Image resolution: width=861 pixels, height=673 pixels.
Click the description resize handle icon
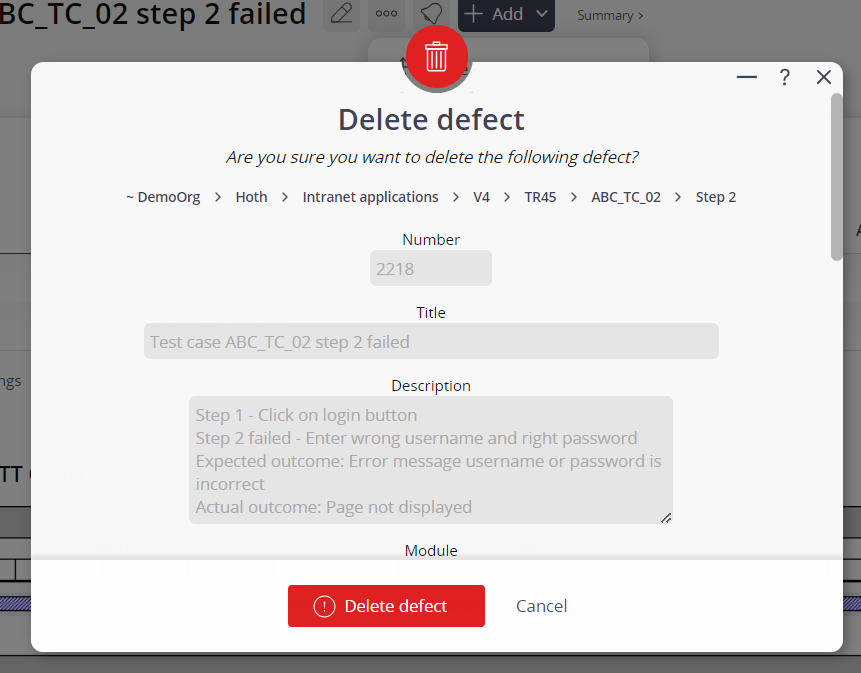[x=666, y=517]
